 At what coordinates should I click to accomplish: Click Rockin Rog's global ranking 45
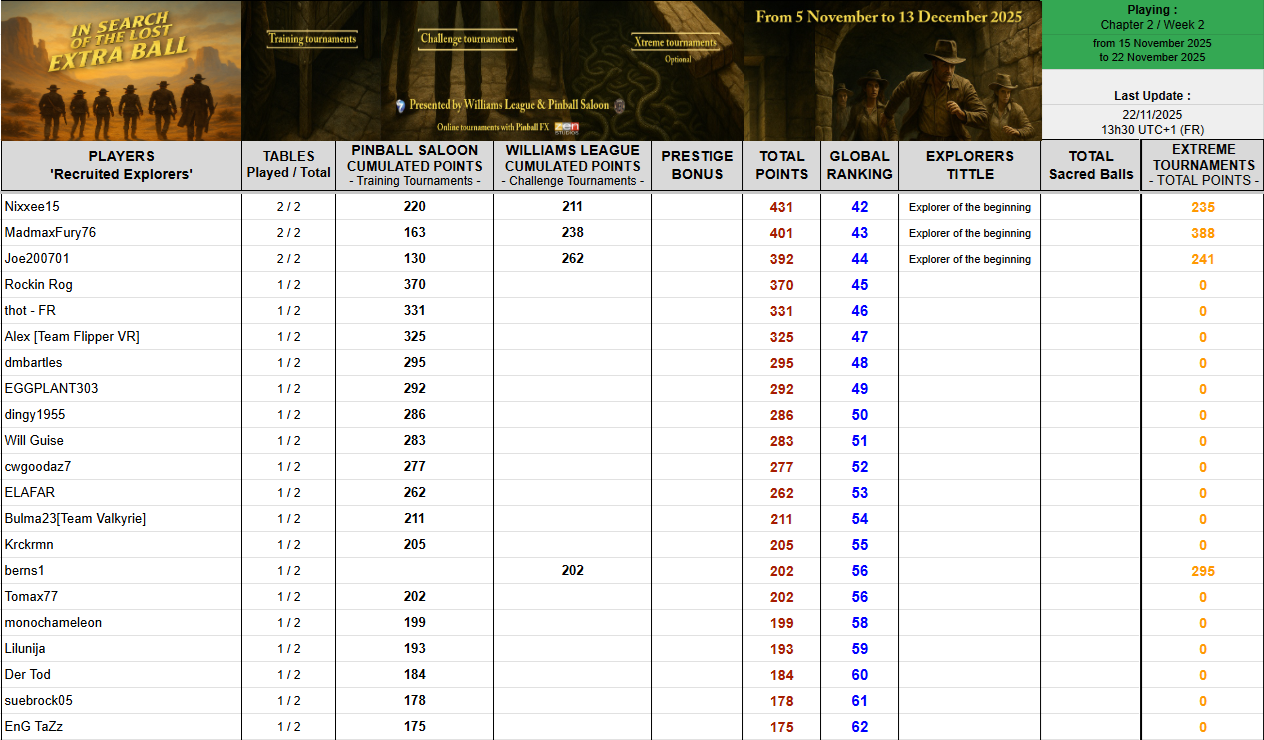[x=859, y=285]
